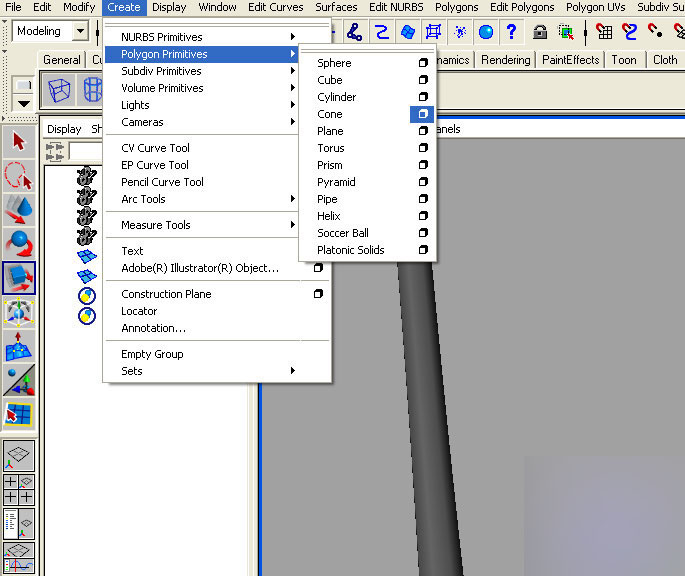This screenshot has width=685, height=576.
Task: Click the snap to grids magnet icon
Action: tap(604, 32)
